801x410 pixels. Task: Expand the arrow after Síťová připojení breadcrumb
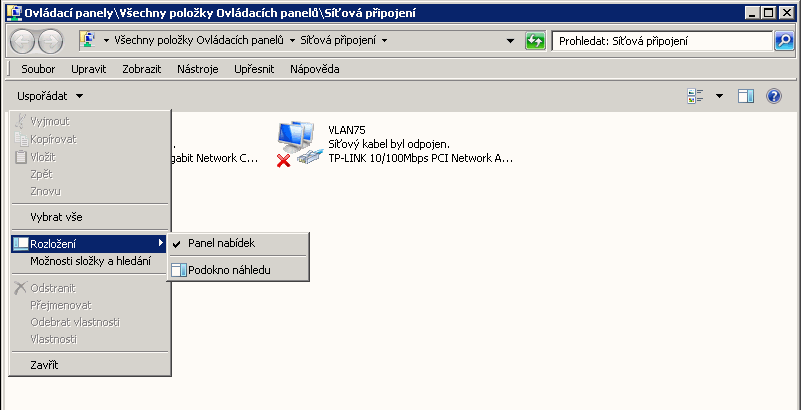click(x=384, y=41)
